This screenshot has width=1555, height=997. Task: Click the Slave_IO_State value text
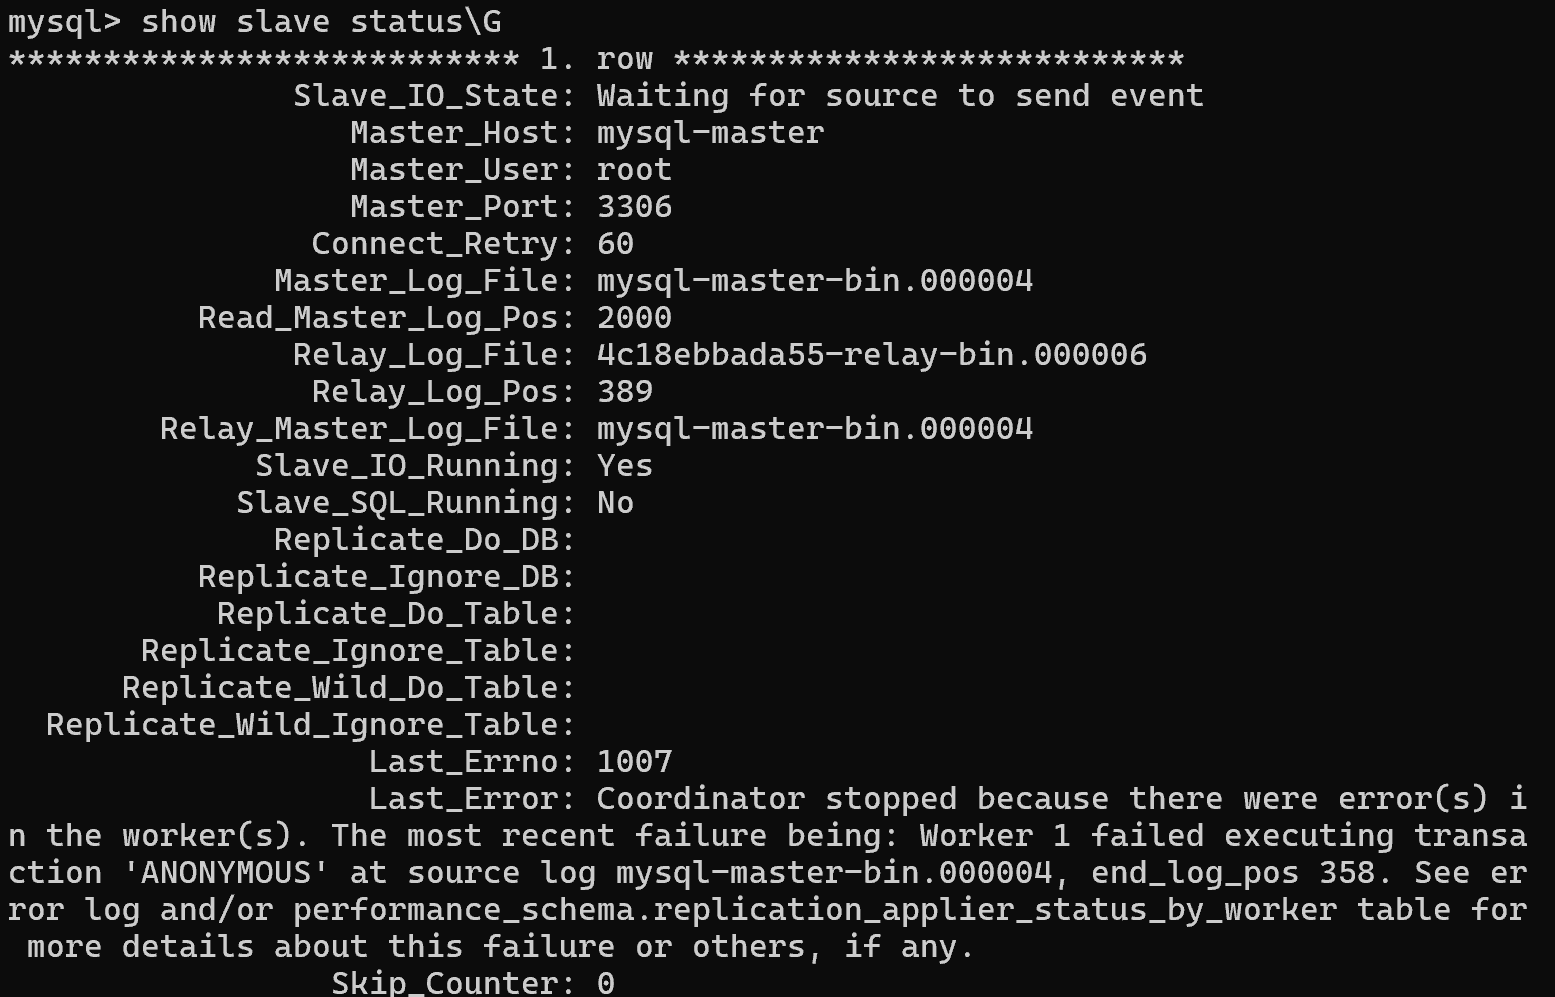(x=900, y=96)
